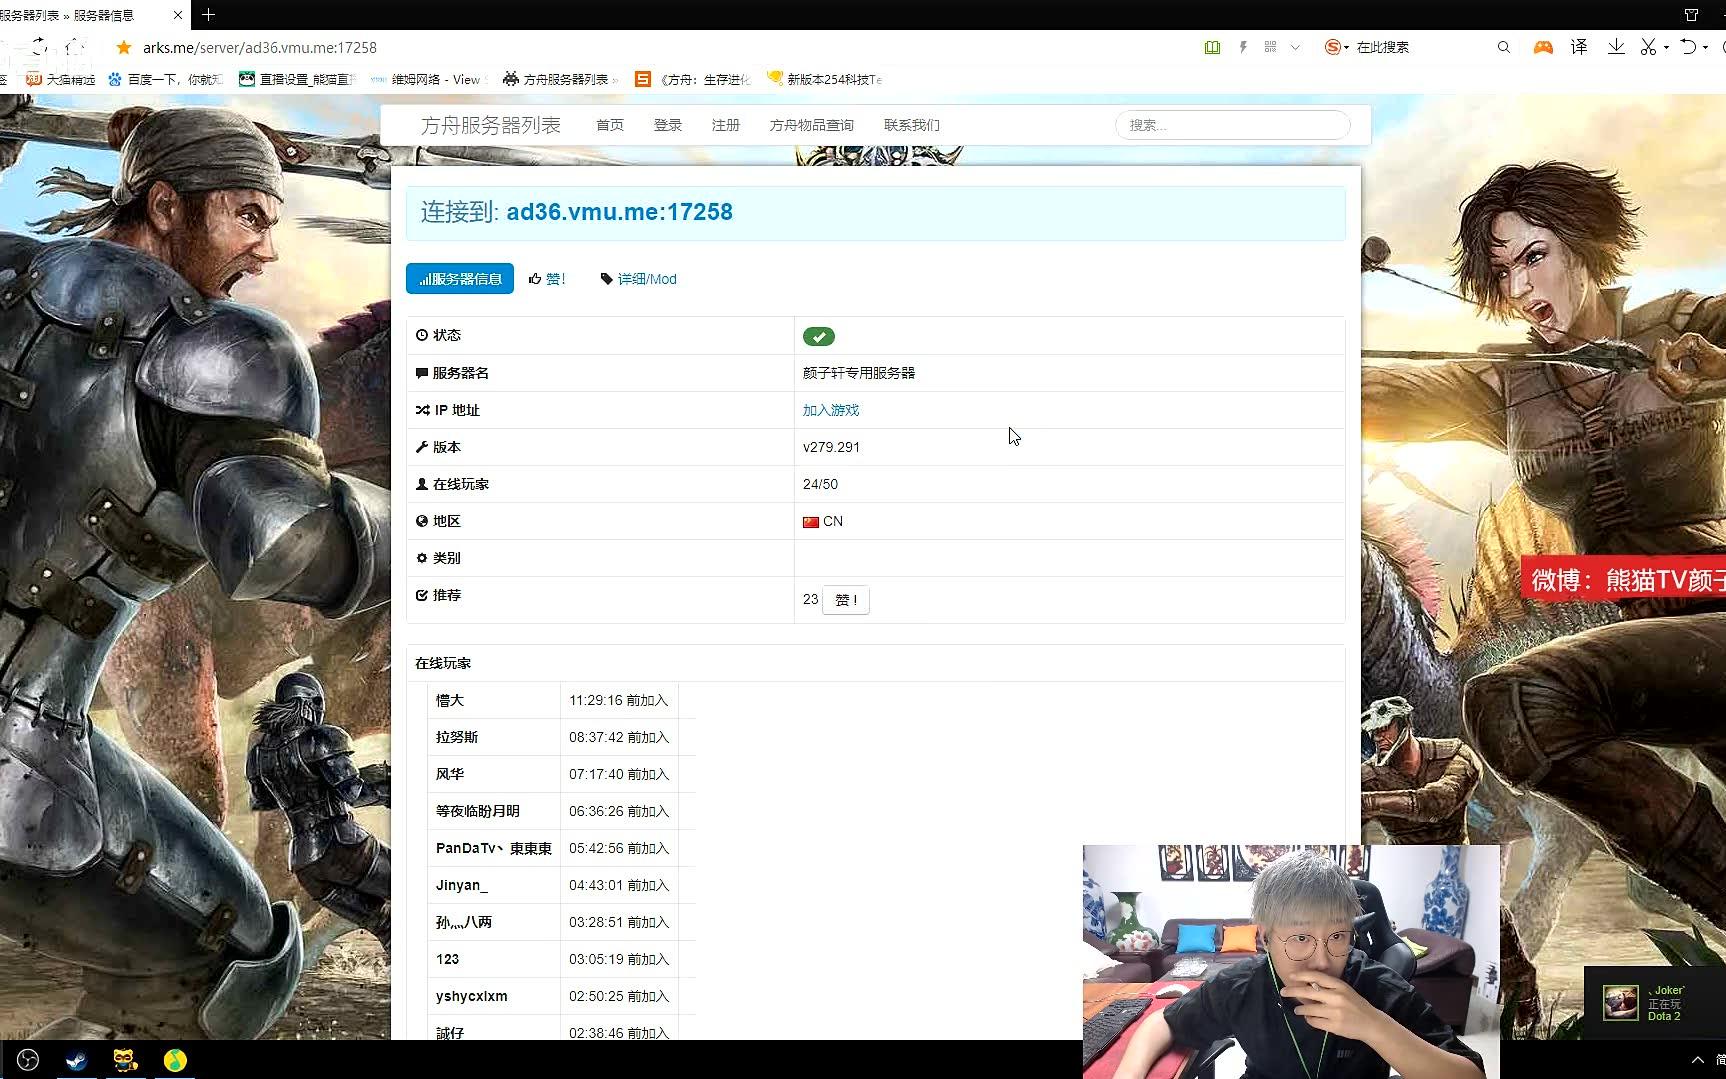1726x1079 pixels.
Task: Open the bee mascot app in taskbar
Action: (125, 1060)
